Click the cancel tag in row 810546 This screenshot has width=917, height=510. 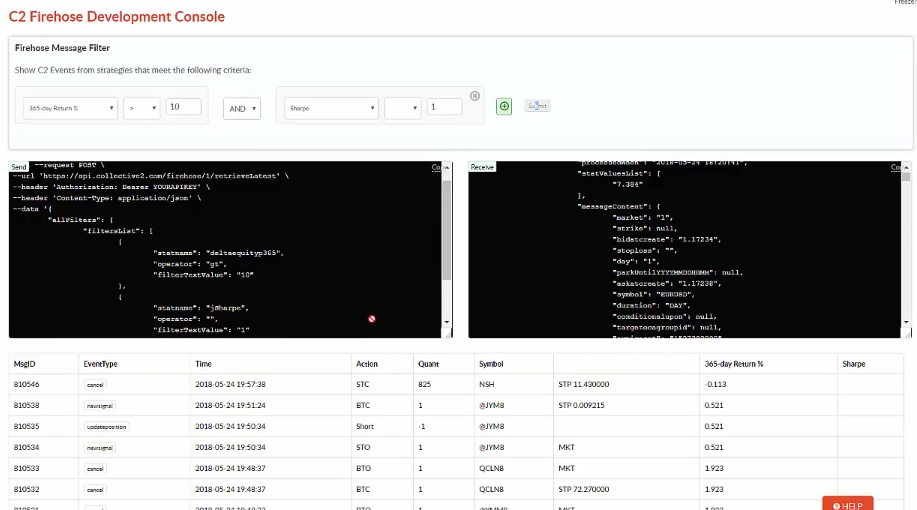[95, 385]
